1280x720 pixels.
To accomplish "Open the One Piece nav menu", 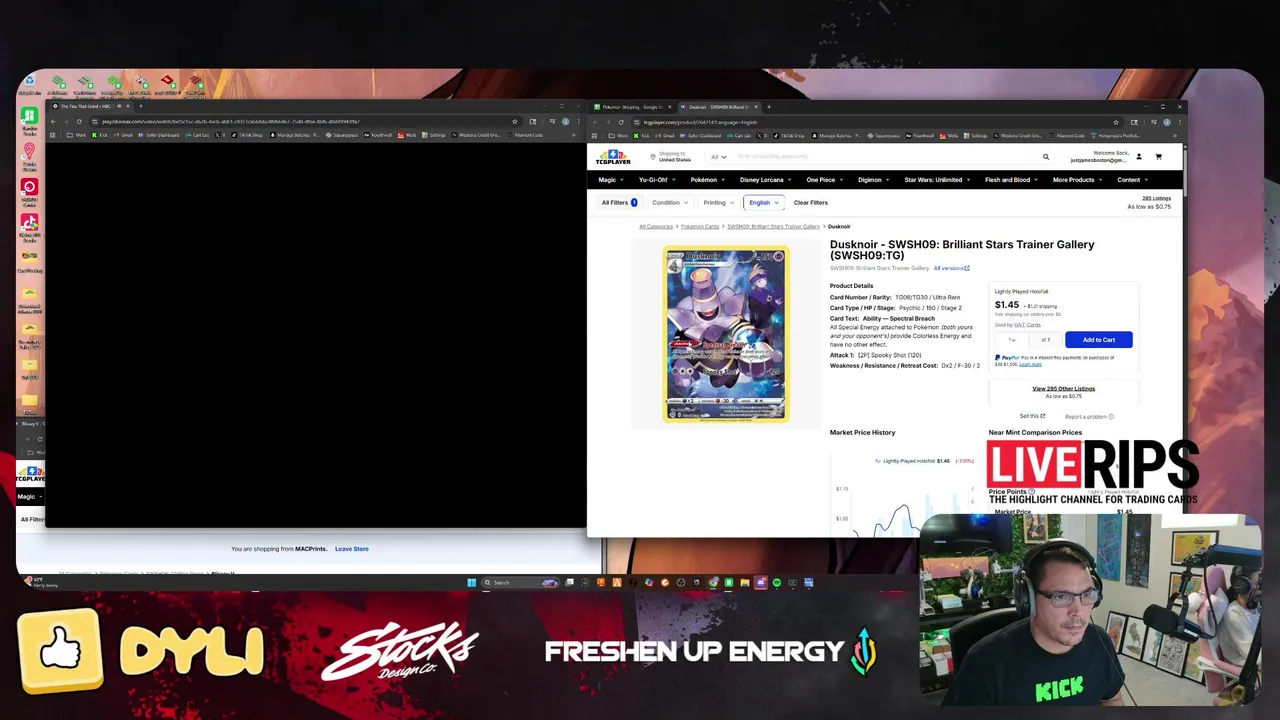I will 825,180.
